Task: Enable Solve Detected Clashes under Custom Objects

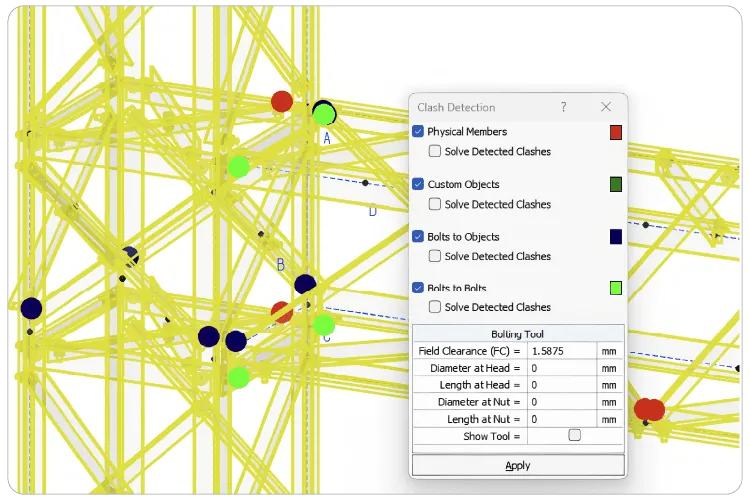Action: coord(435,204)
